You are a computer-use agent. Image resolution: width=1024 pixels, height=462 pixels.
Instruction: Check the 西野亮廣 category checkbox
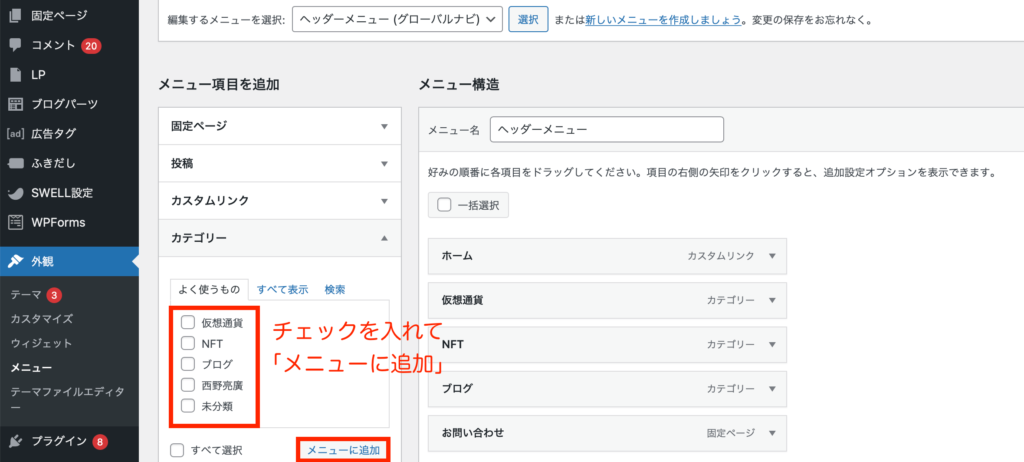(188, 385)
